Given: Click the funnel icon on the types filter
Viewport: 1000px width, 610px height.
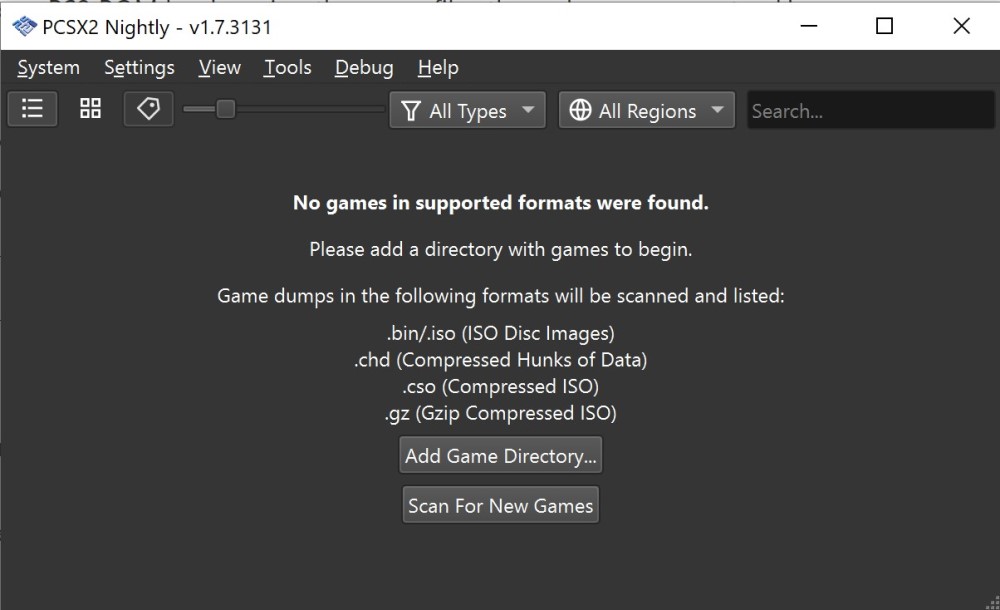Looking at the screenshot, I should 410,111.
